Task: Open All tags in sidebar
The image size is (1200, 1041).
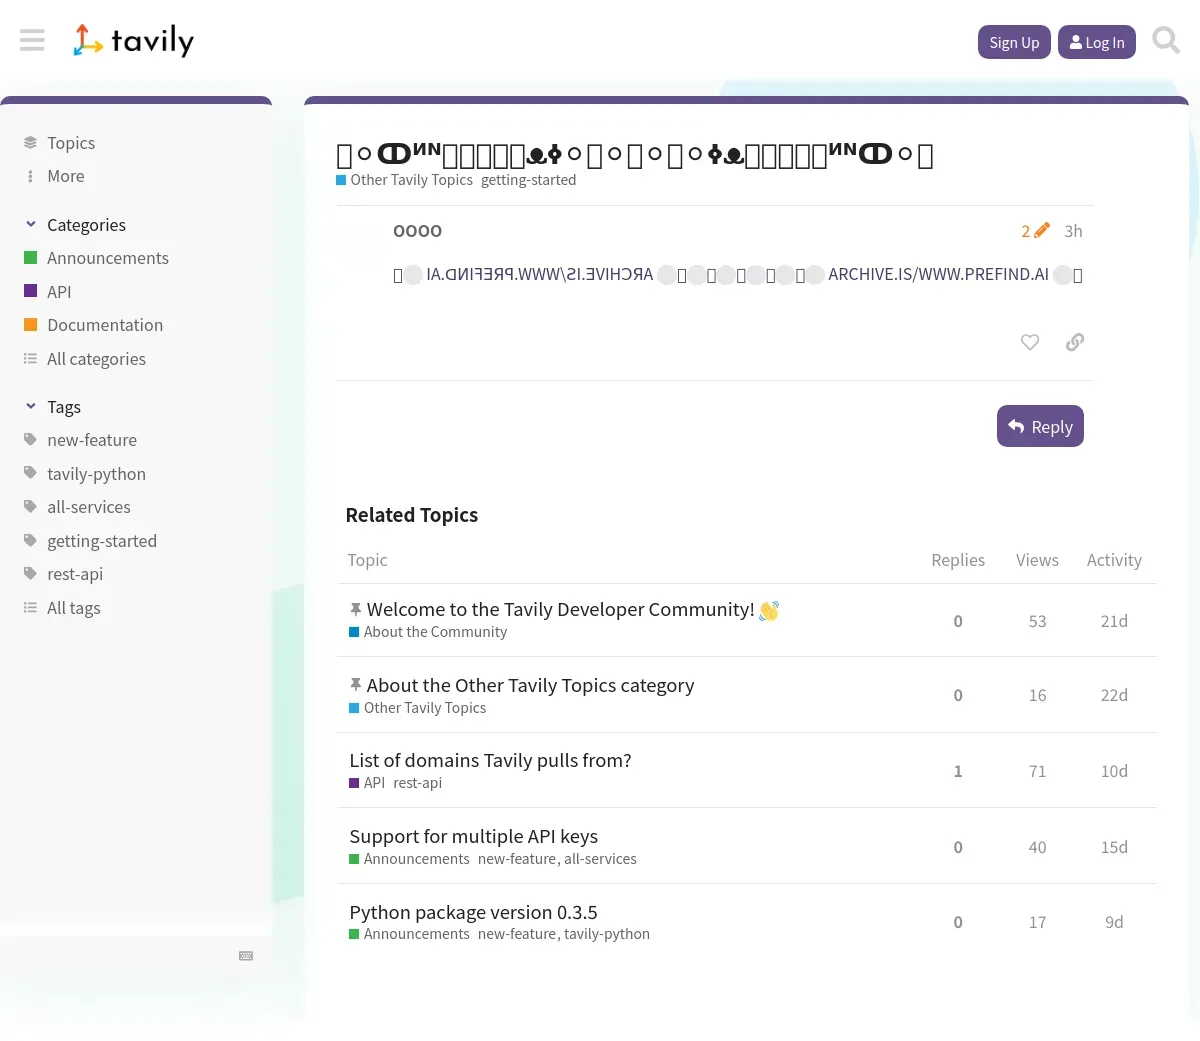Action: click(74, 608)
